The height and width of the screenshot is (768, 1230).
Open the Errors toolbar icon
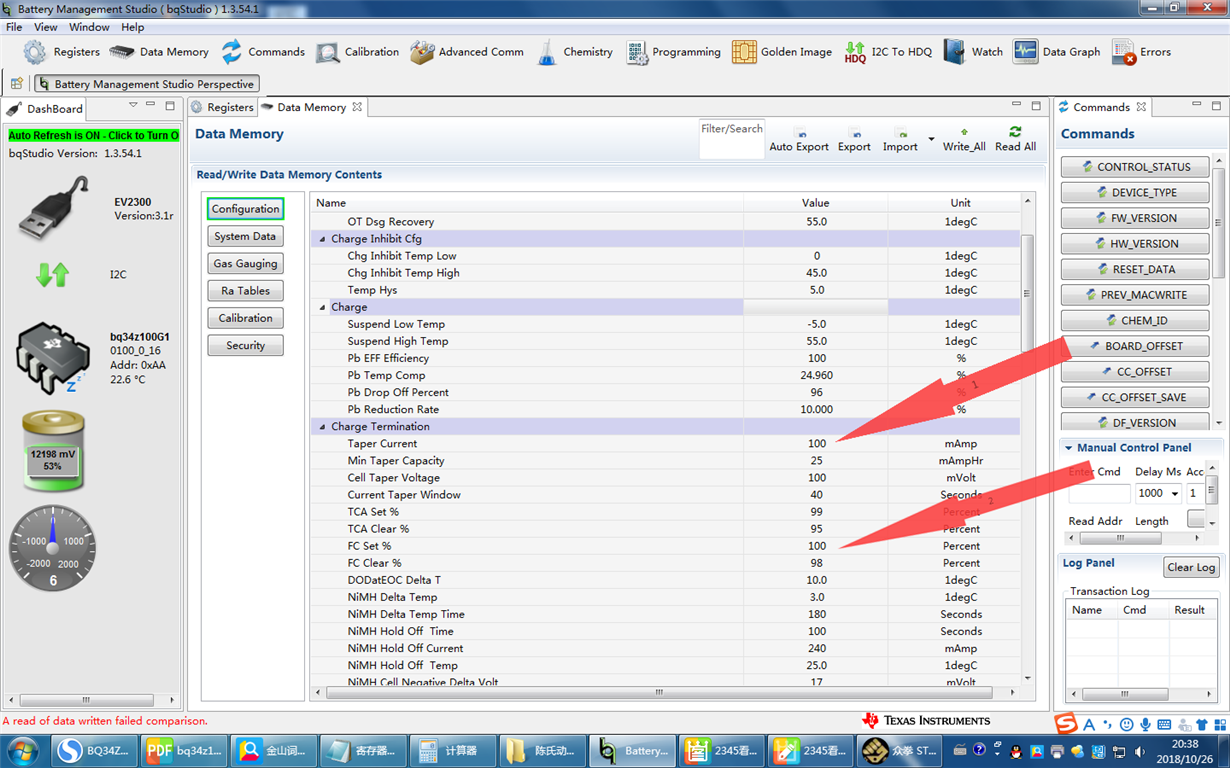[x=1124, y=52]
